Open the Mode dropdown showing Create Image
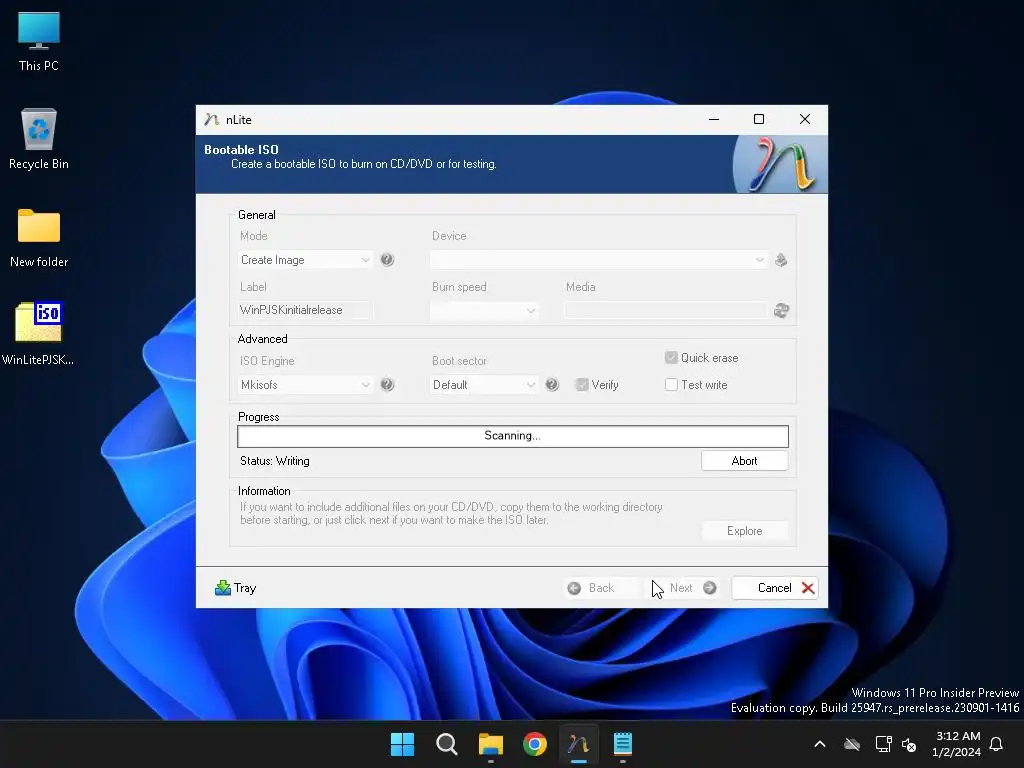The image size is (1024, 768). pyautogui.click(x=305, y=260)
